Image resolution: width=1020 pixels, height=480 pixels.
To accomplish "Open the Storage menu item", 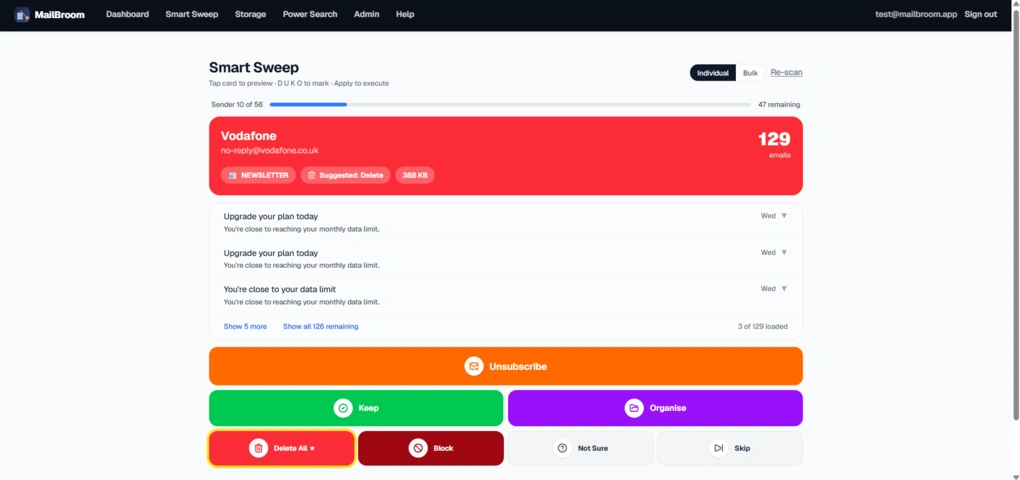I will click(250, 14).
